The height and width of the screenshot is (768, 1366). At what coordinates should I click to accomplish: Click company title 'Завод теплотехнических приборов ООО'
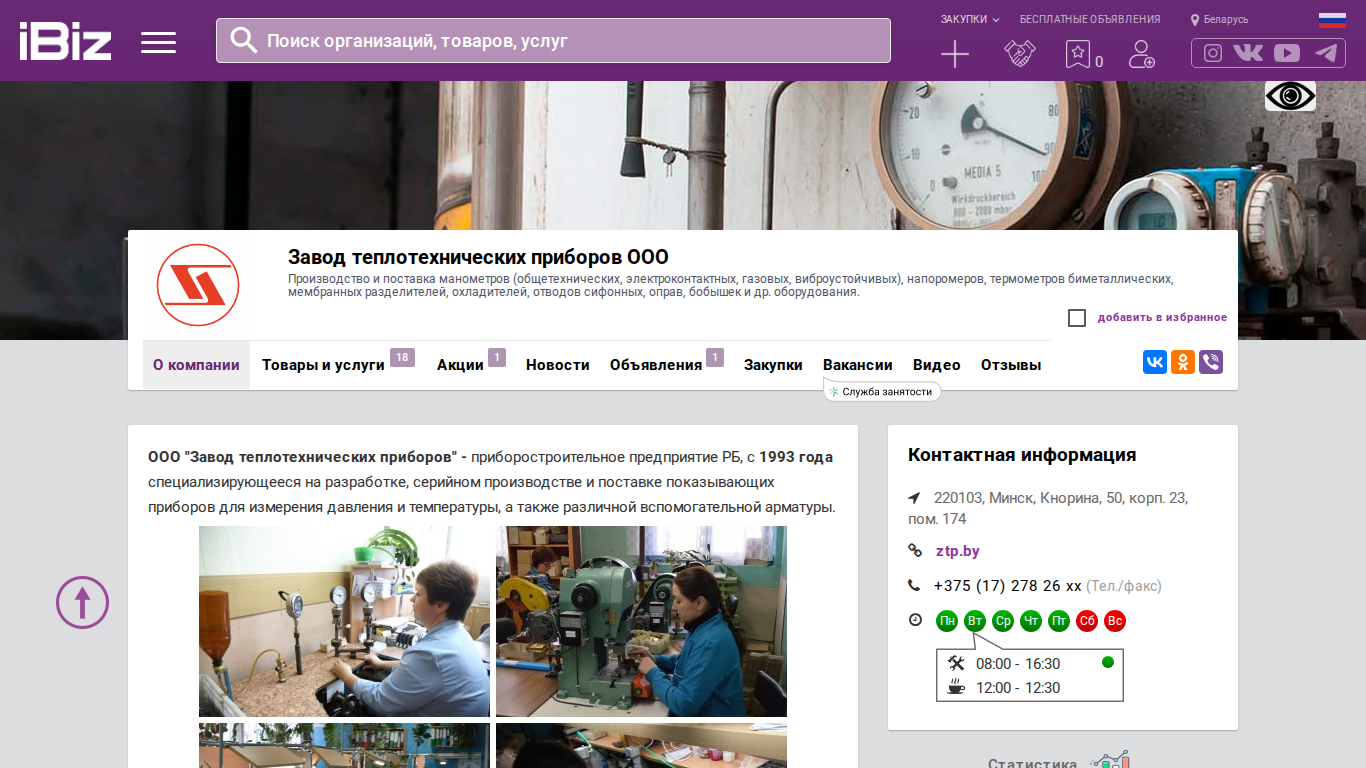point(478,257)
